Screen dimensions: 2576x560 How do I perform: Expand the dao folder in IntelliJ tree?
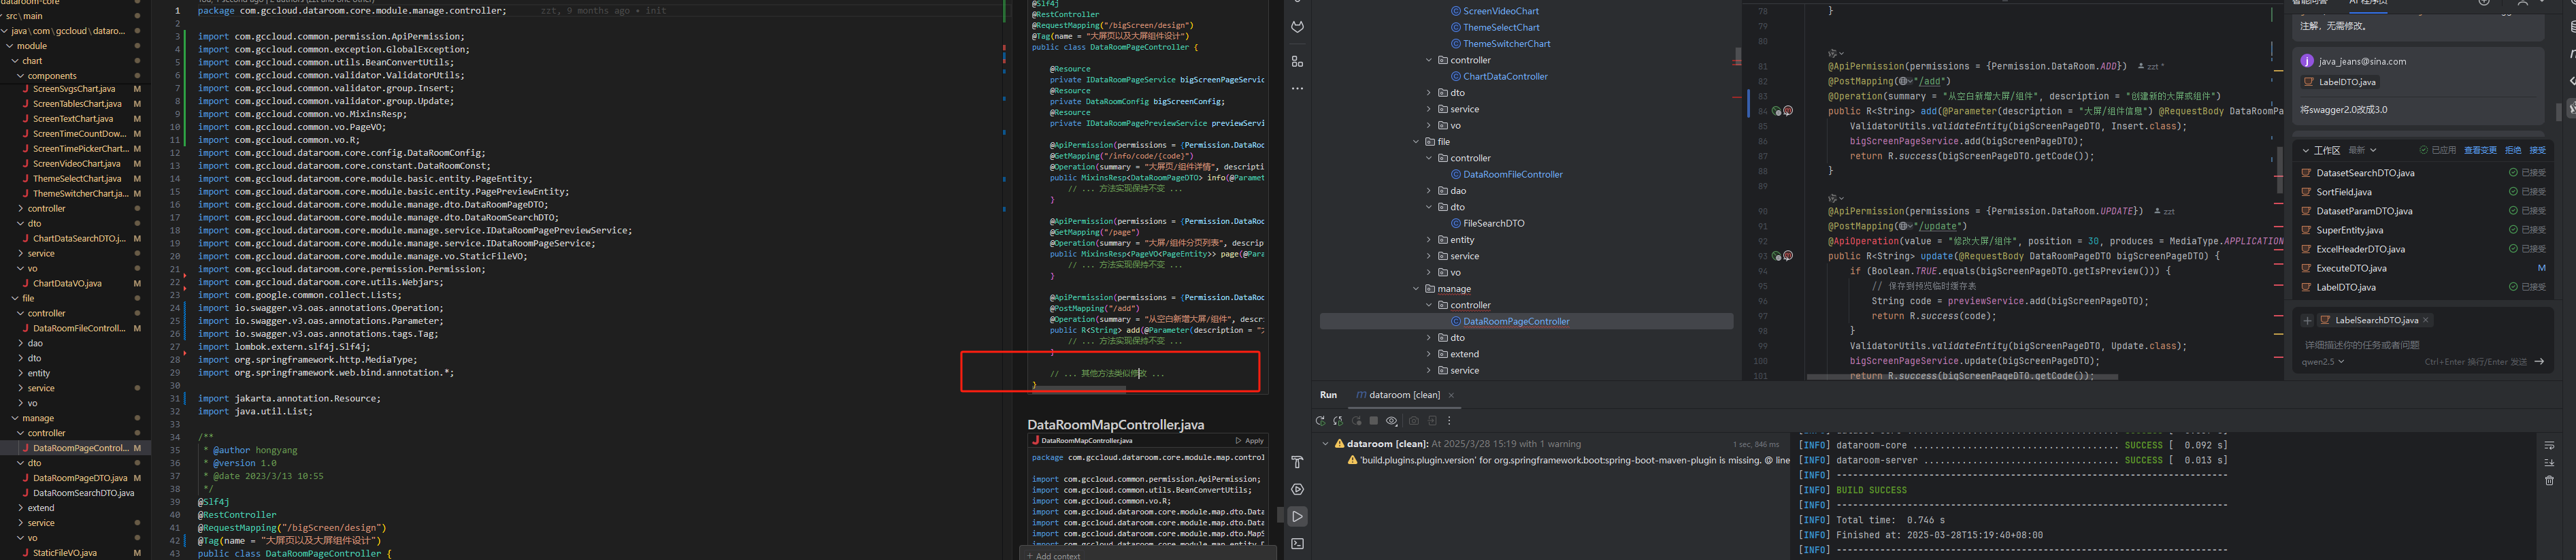pyautogui.click(x=1429, y=191)
